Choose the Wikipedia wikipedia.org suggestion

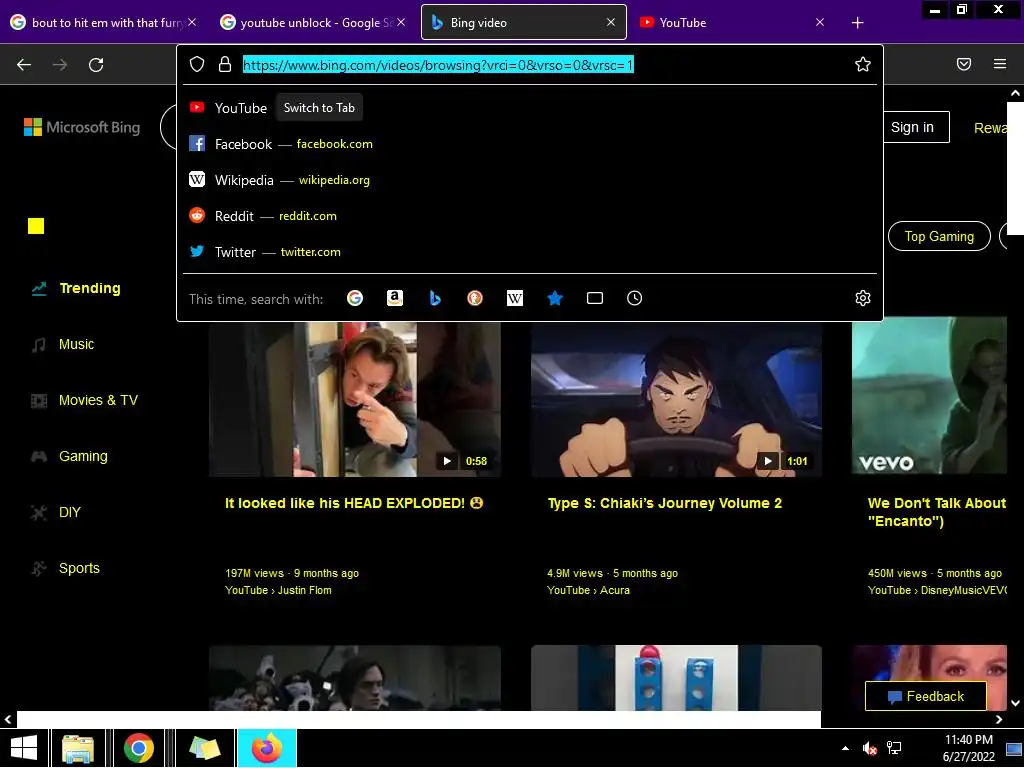click(x=529, y=180)
